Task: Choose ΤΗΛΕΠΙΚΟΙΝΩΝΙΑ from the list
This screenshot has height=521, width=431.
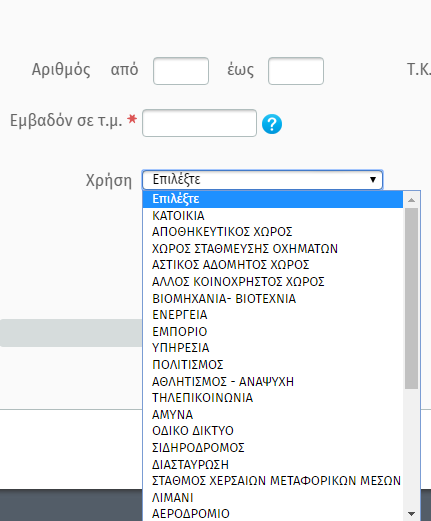Action: (x=273, y=398)
